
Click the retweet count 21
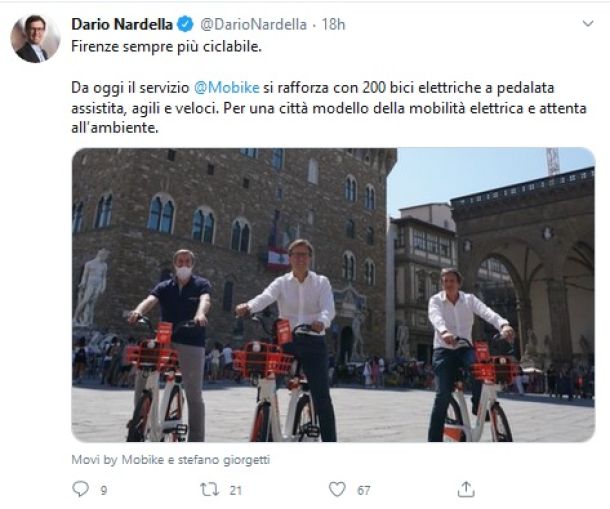click(236, 490)
